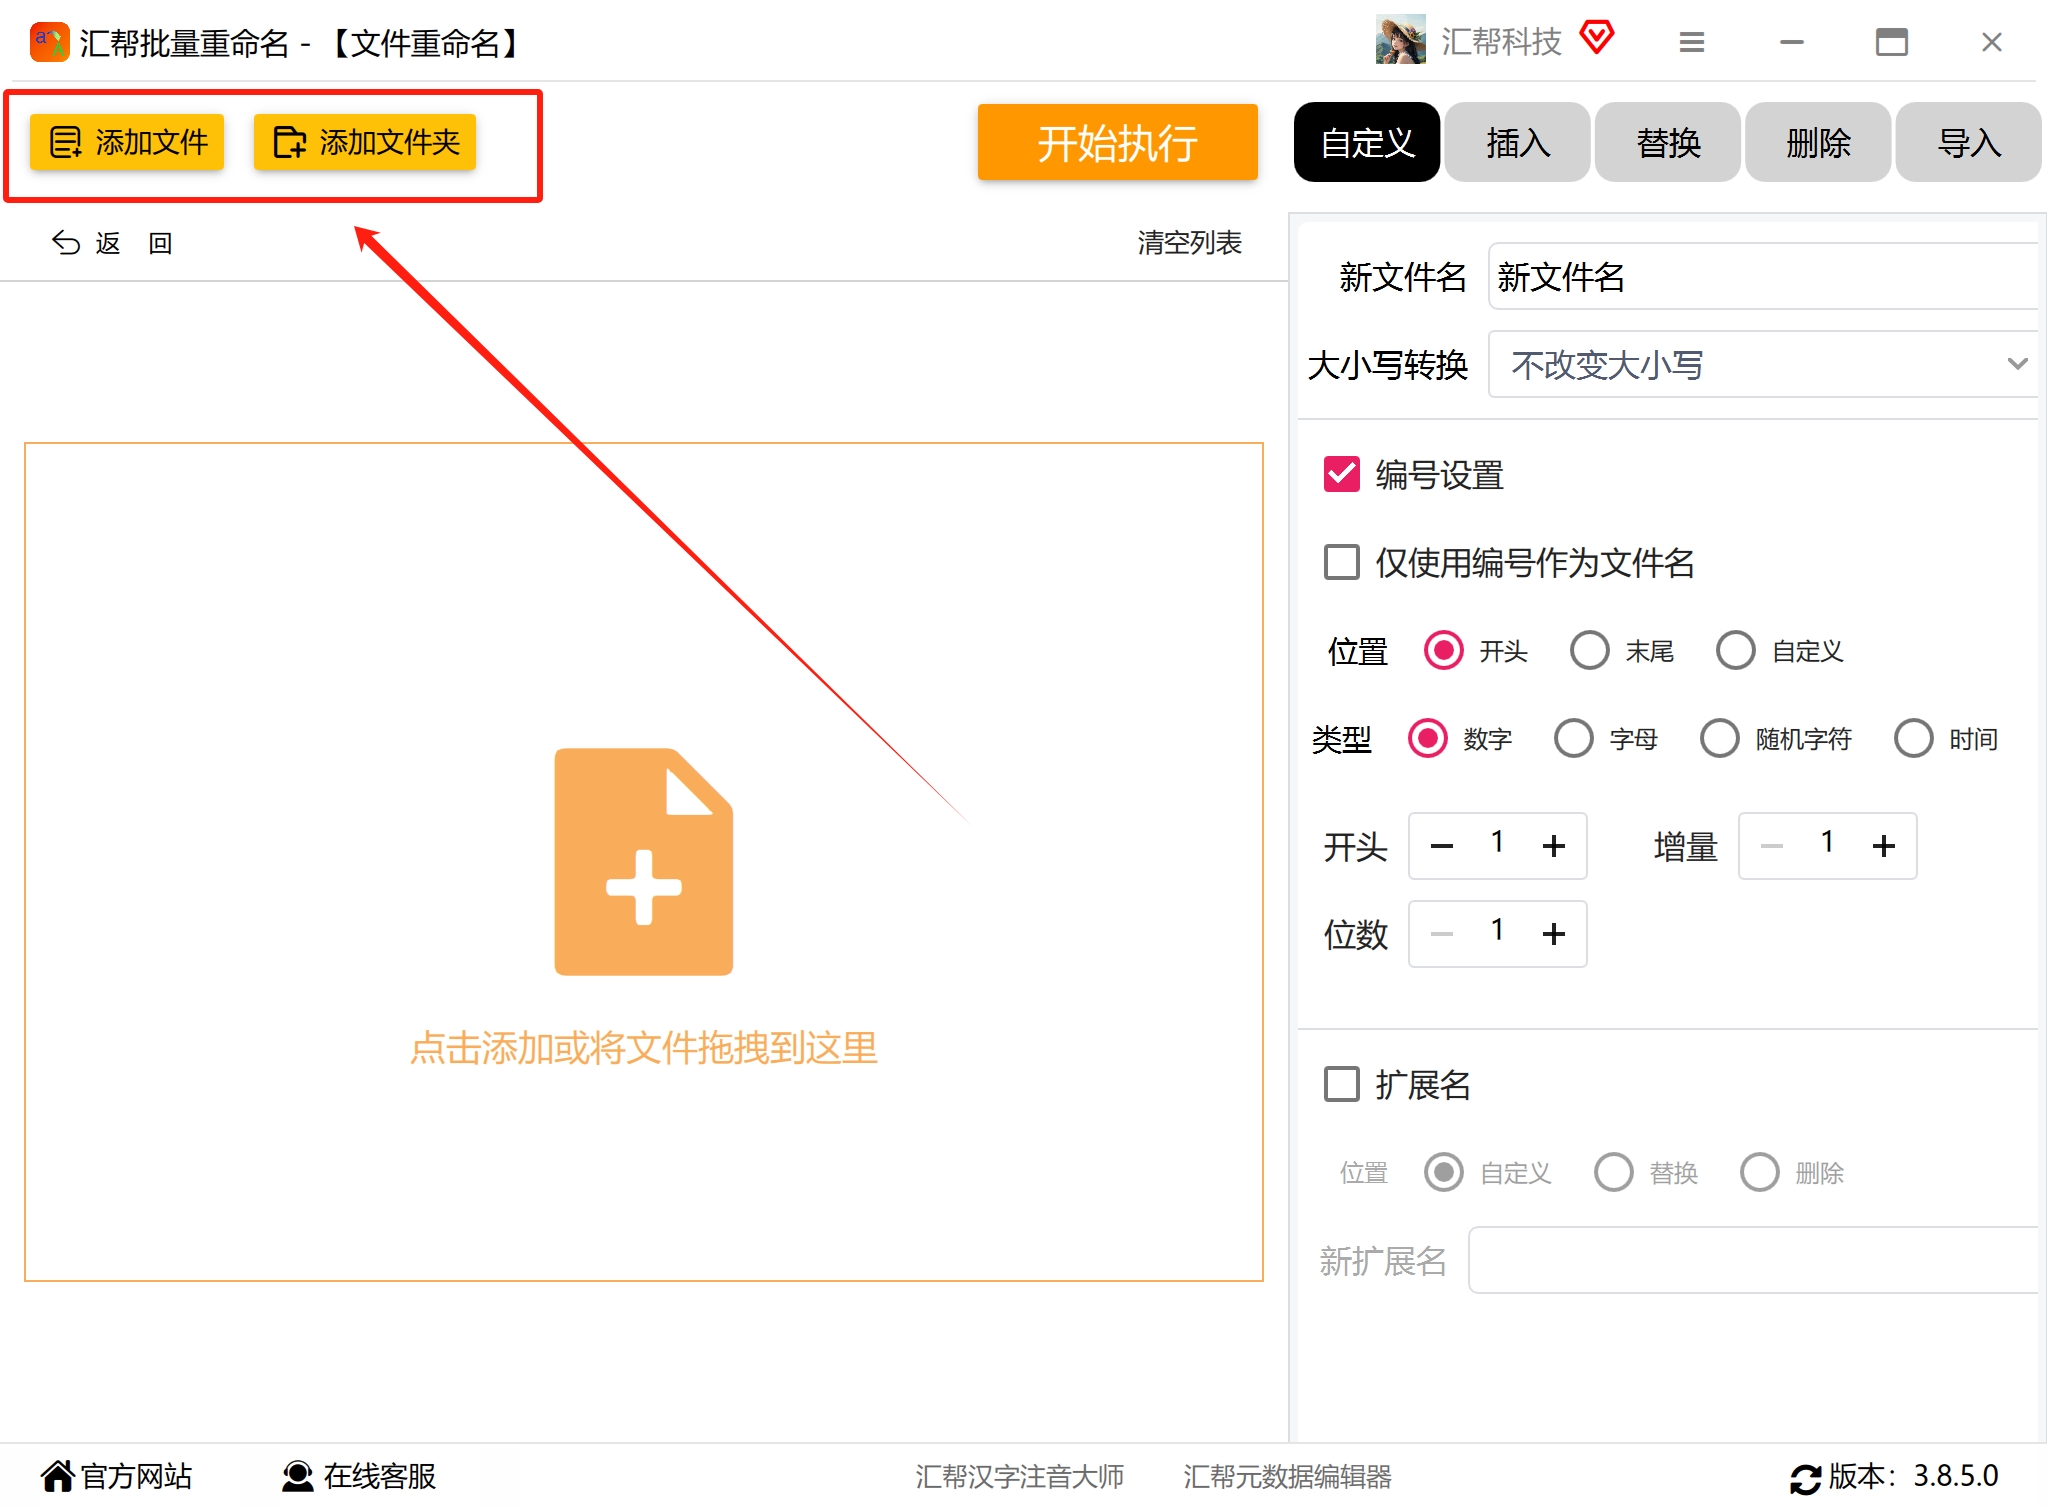Minimize the window
The width and height of the screenshot is (2047, 1509).
click(1791, 42)
